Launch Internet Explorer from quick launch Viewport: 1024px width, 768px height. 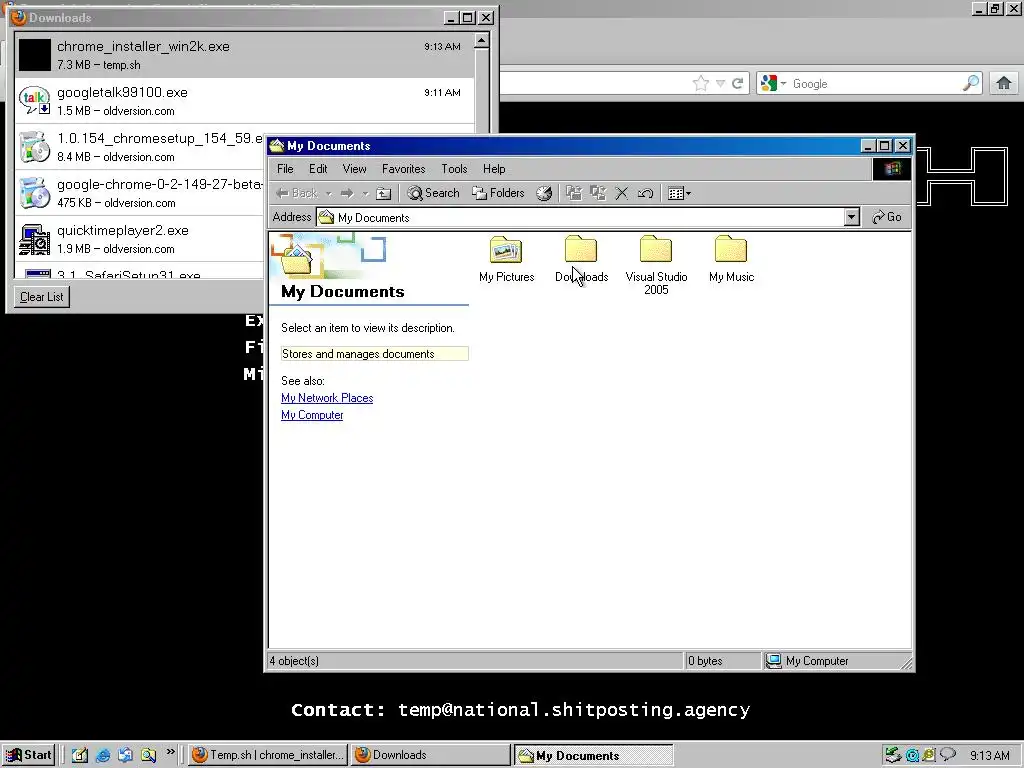(x=103, y=755)
